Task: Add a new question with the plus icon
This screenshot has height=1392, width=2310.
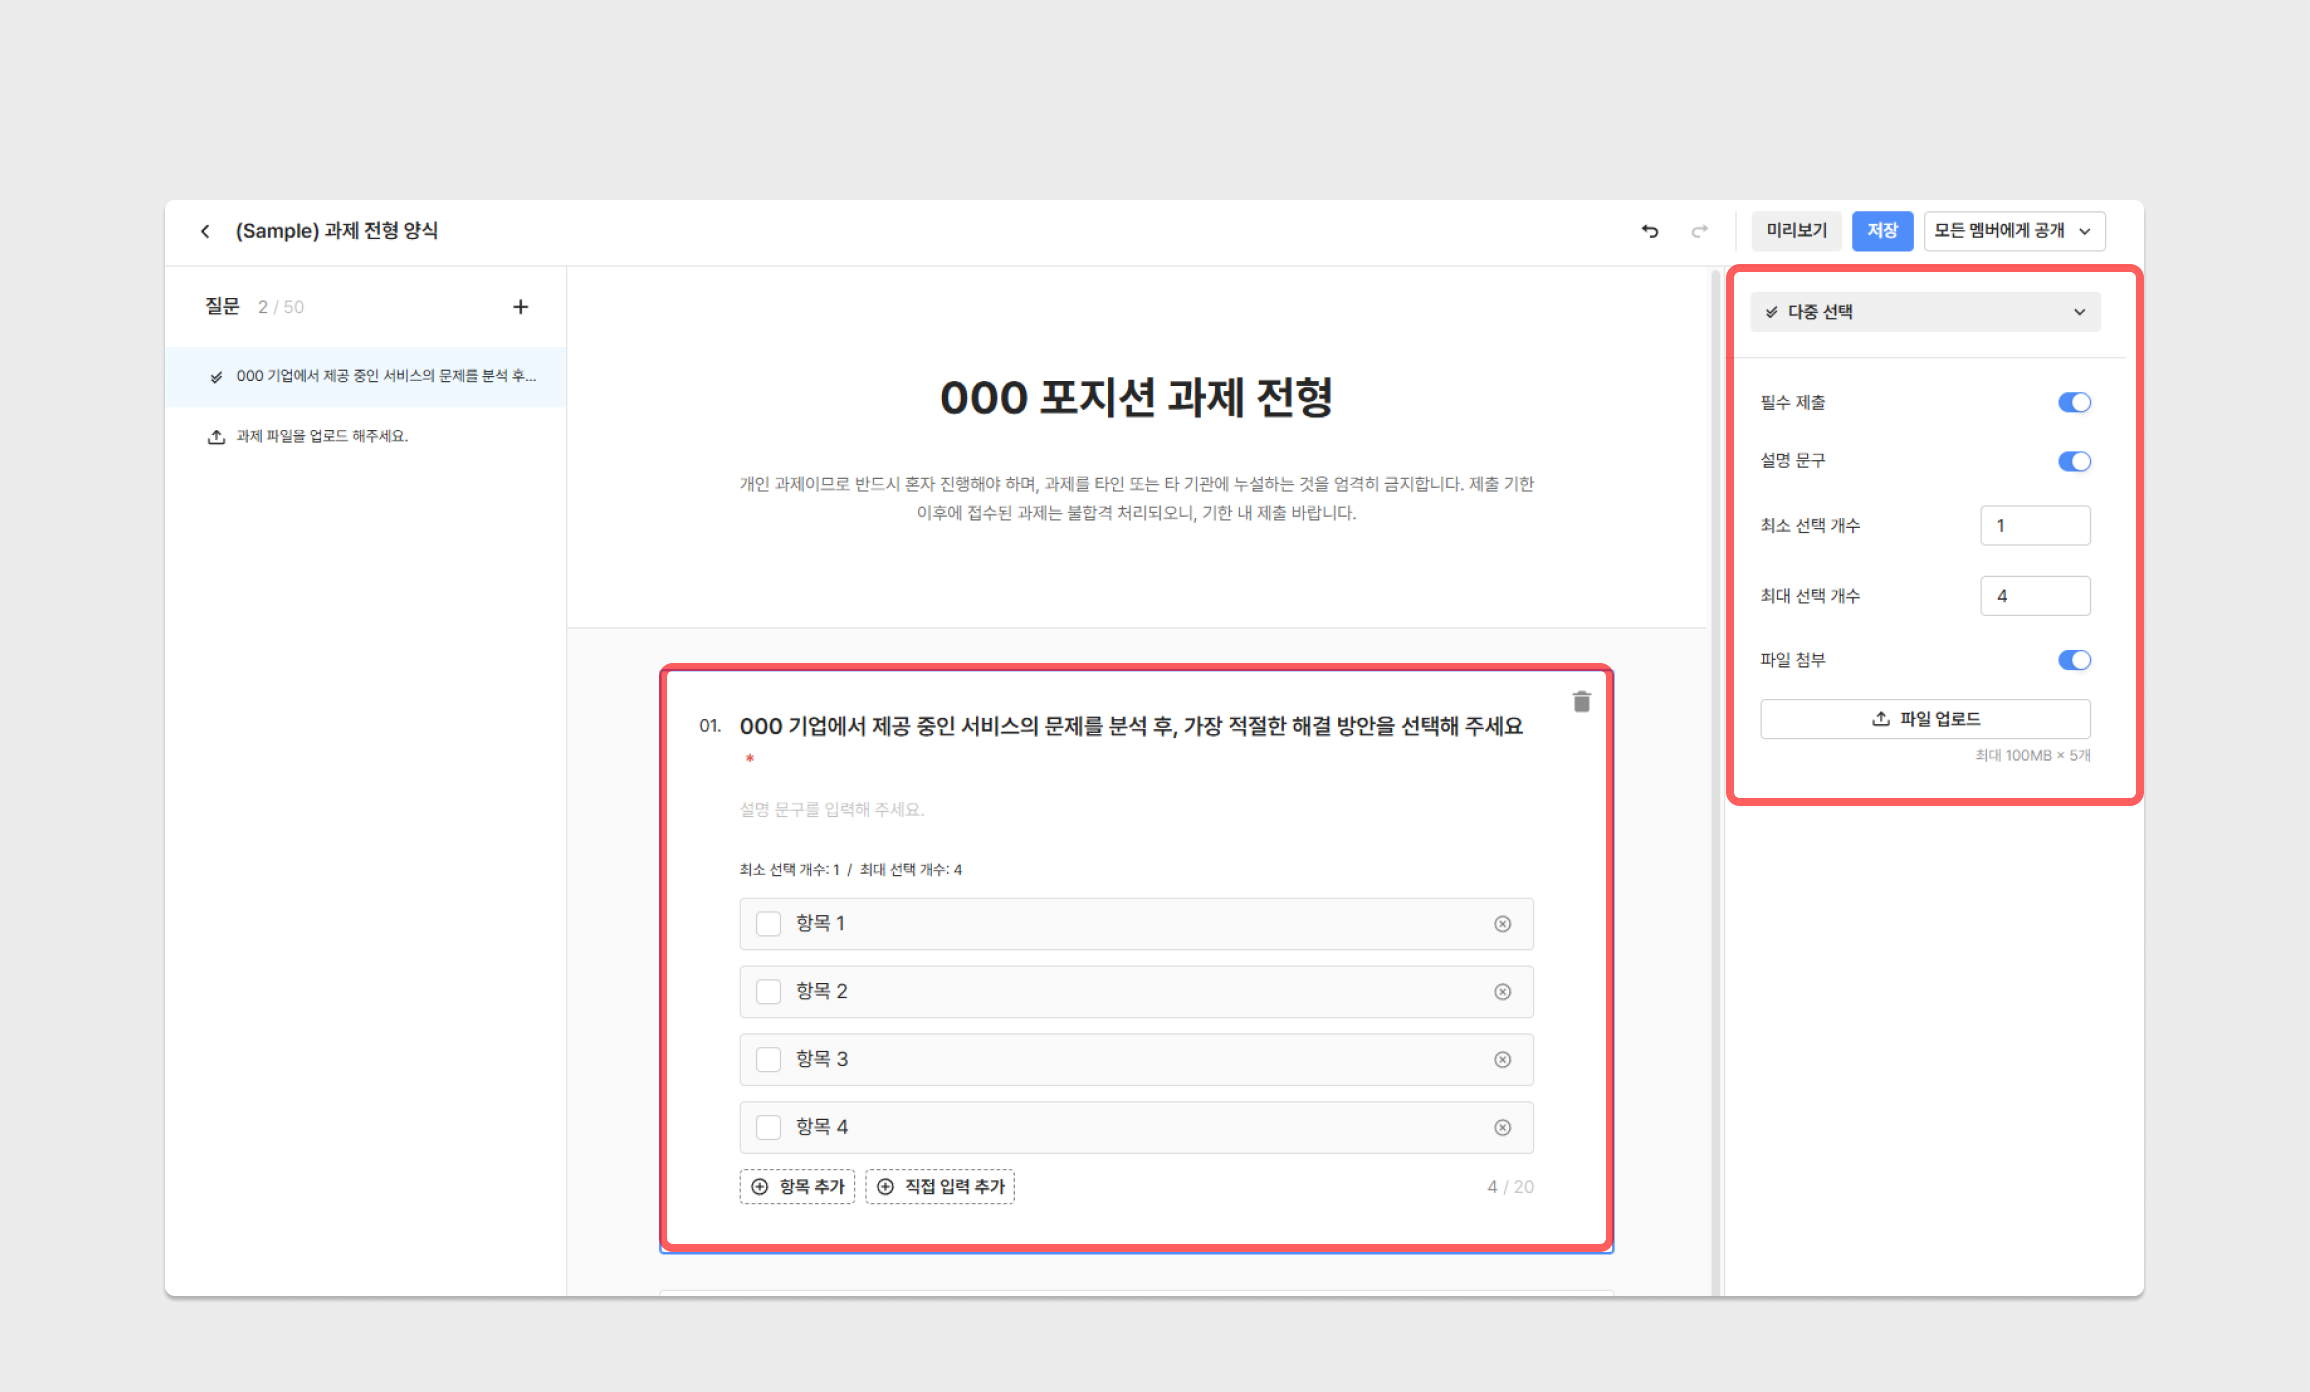Action: 520,307
